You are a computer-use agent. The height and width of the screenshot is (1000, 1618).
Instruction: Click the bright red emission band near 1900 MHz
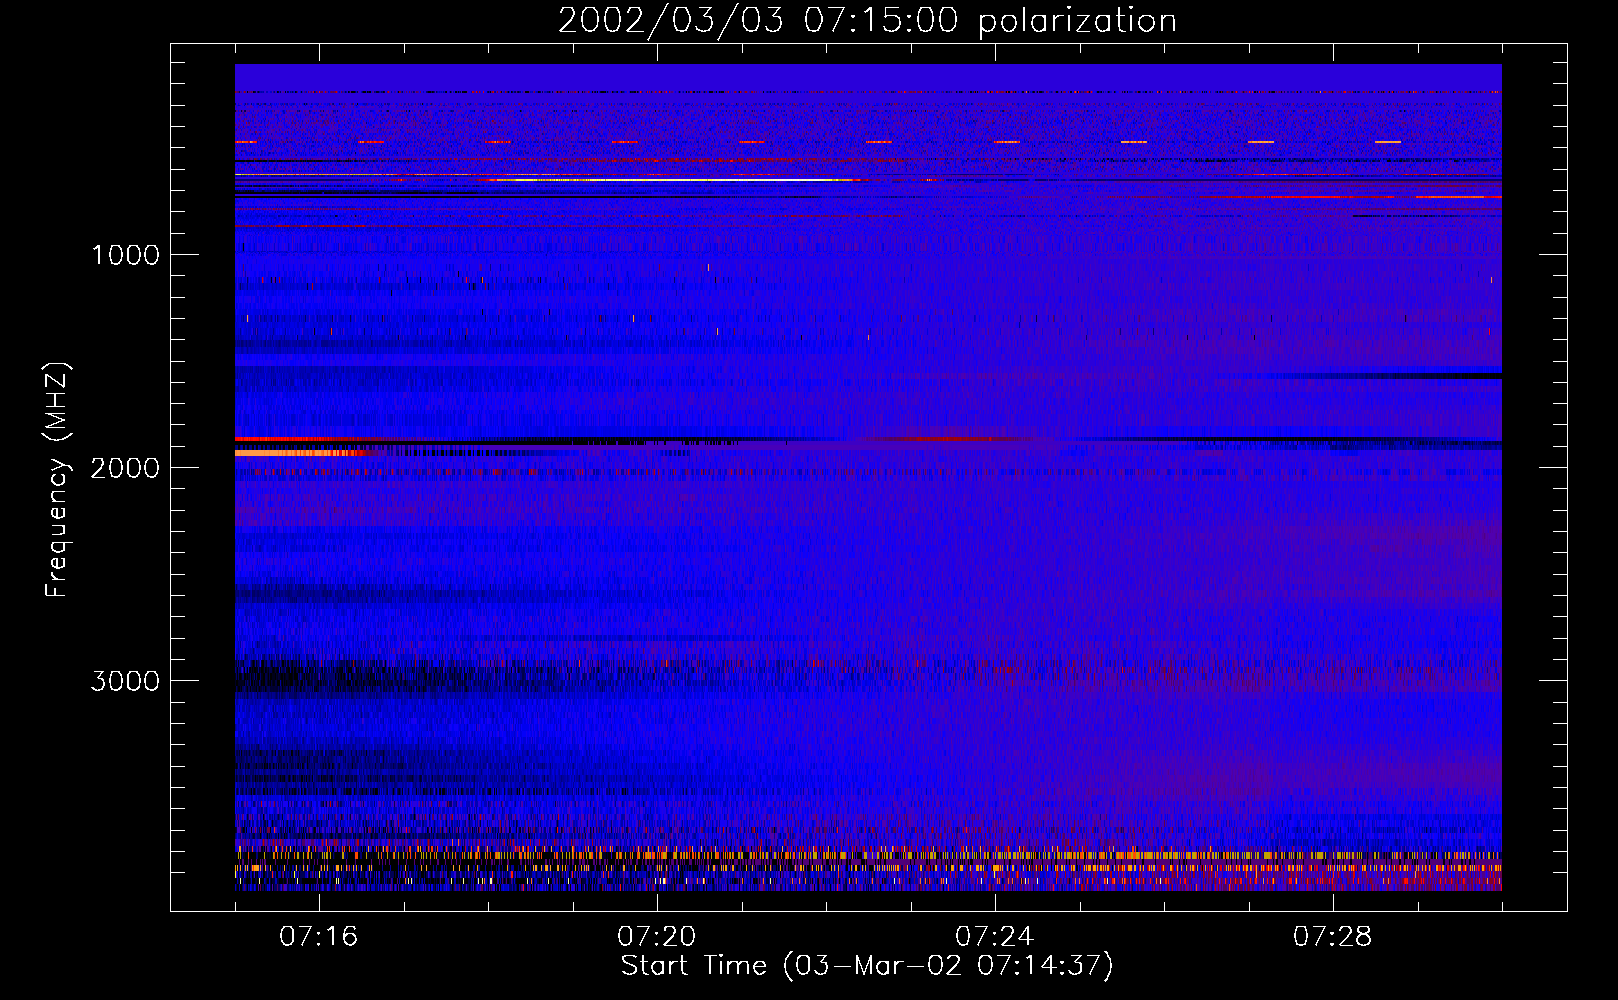300,439
